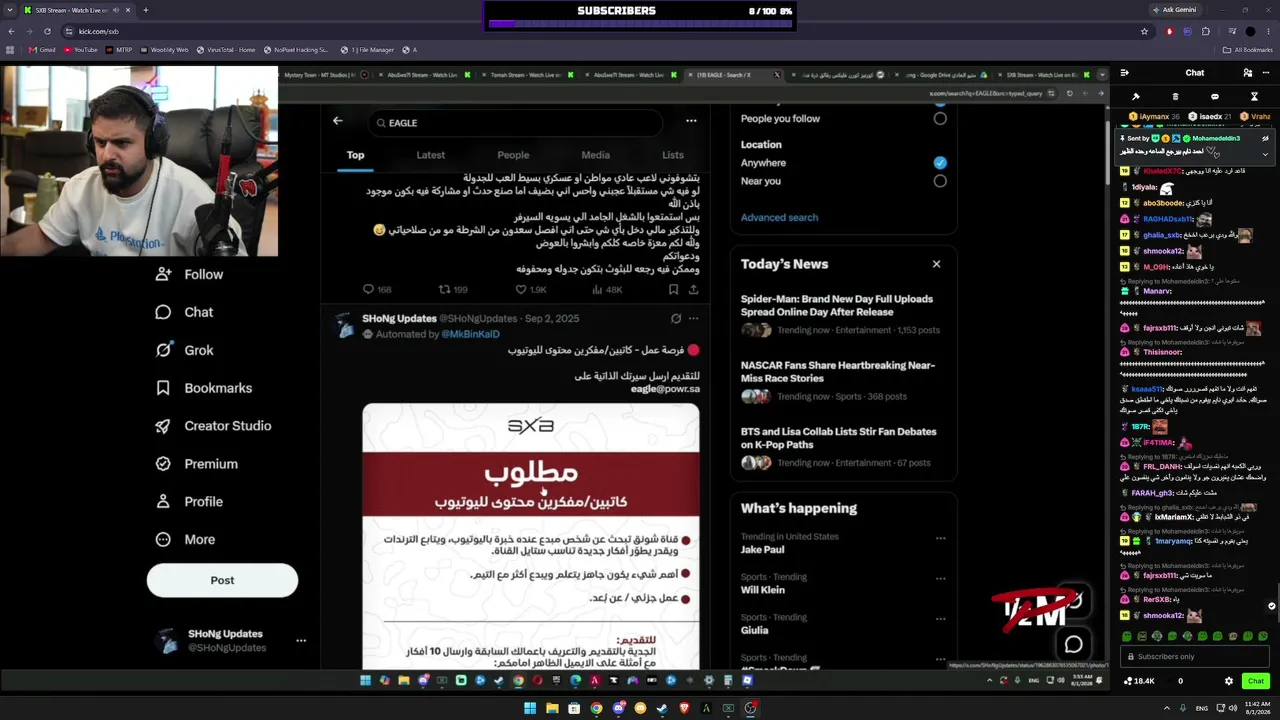Open more options for Giulia trend

coord(940,618)
